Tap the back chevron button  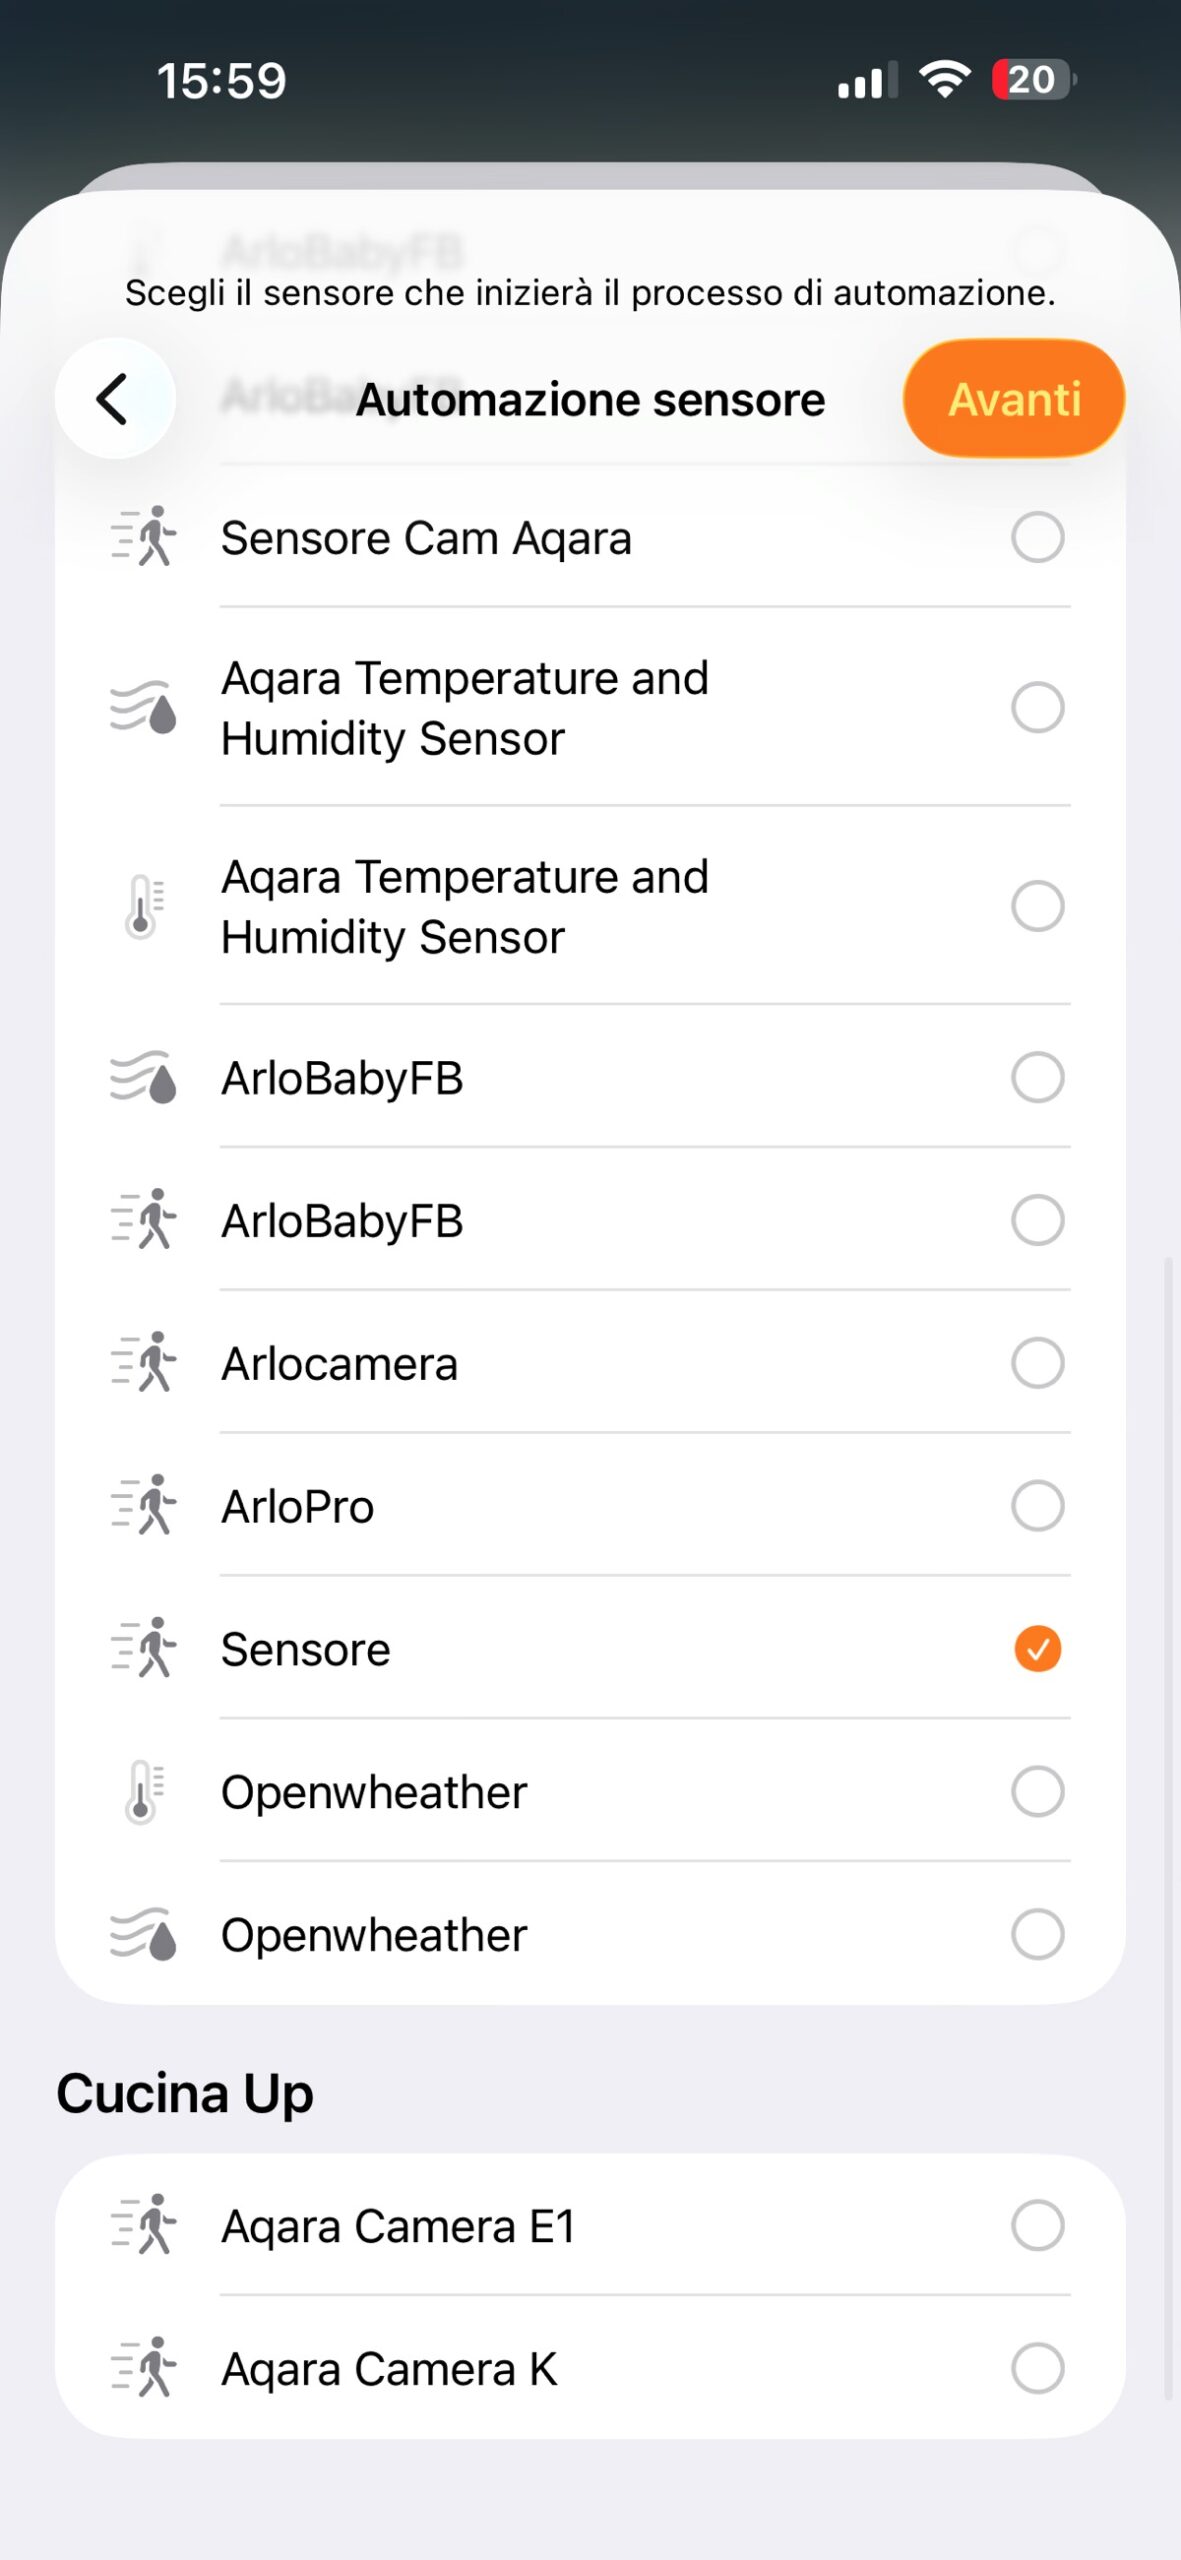[114, 399]
